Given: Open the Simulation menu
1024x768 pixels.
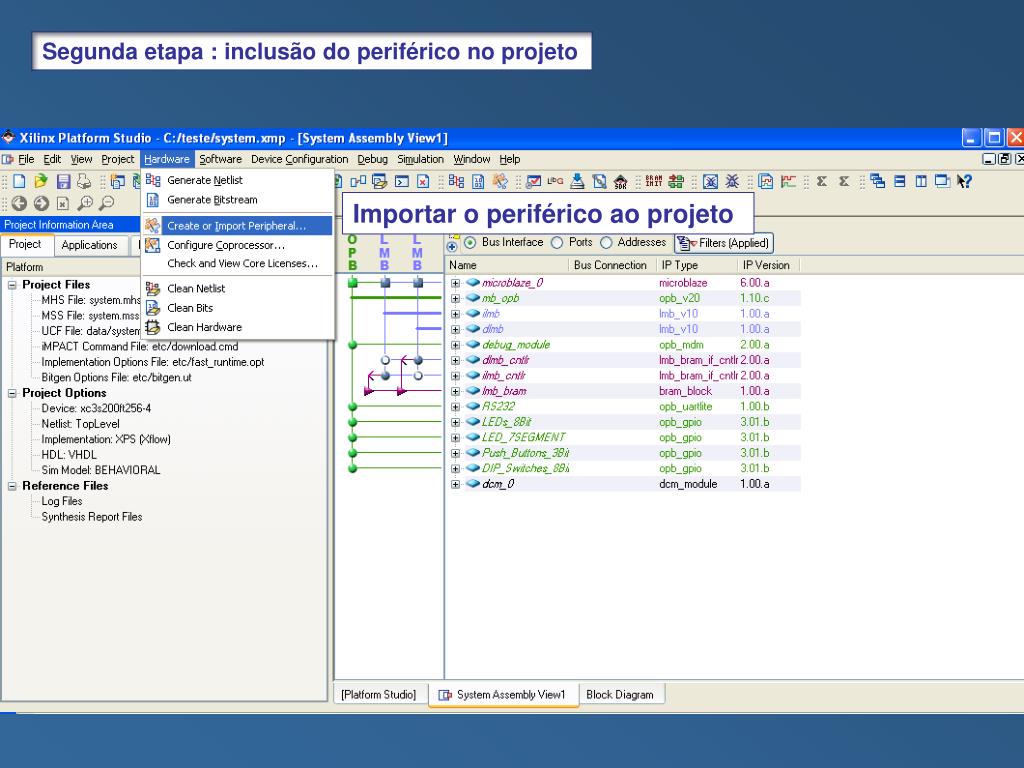Looking at the screenshot, I should point(420,159).
